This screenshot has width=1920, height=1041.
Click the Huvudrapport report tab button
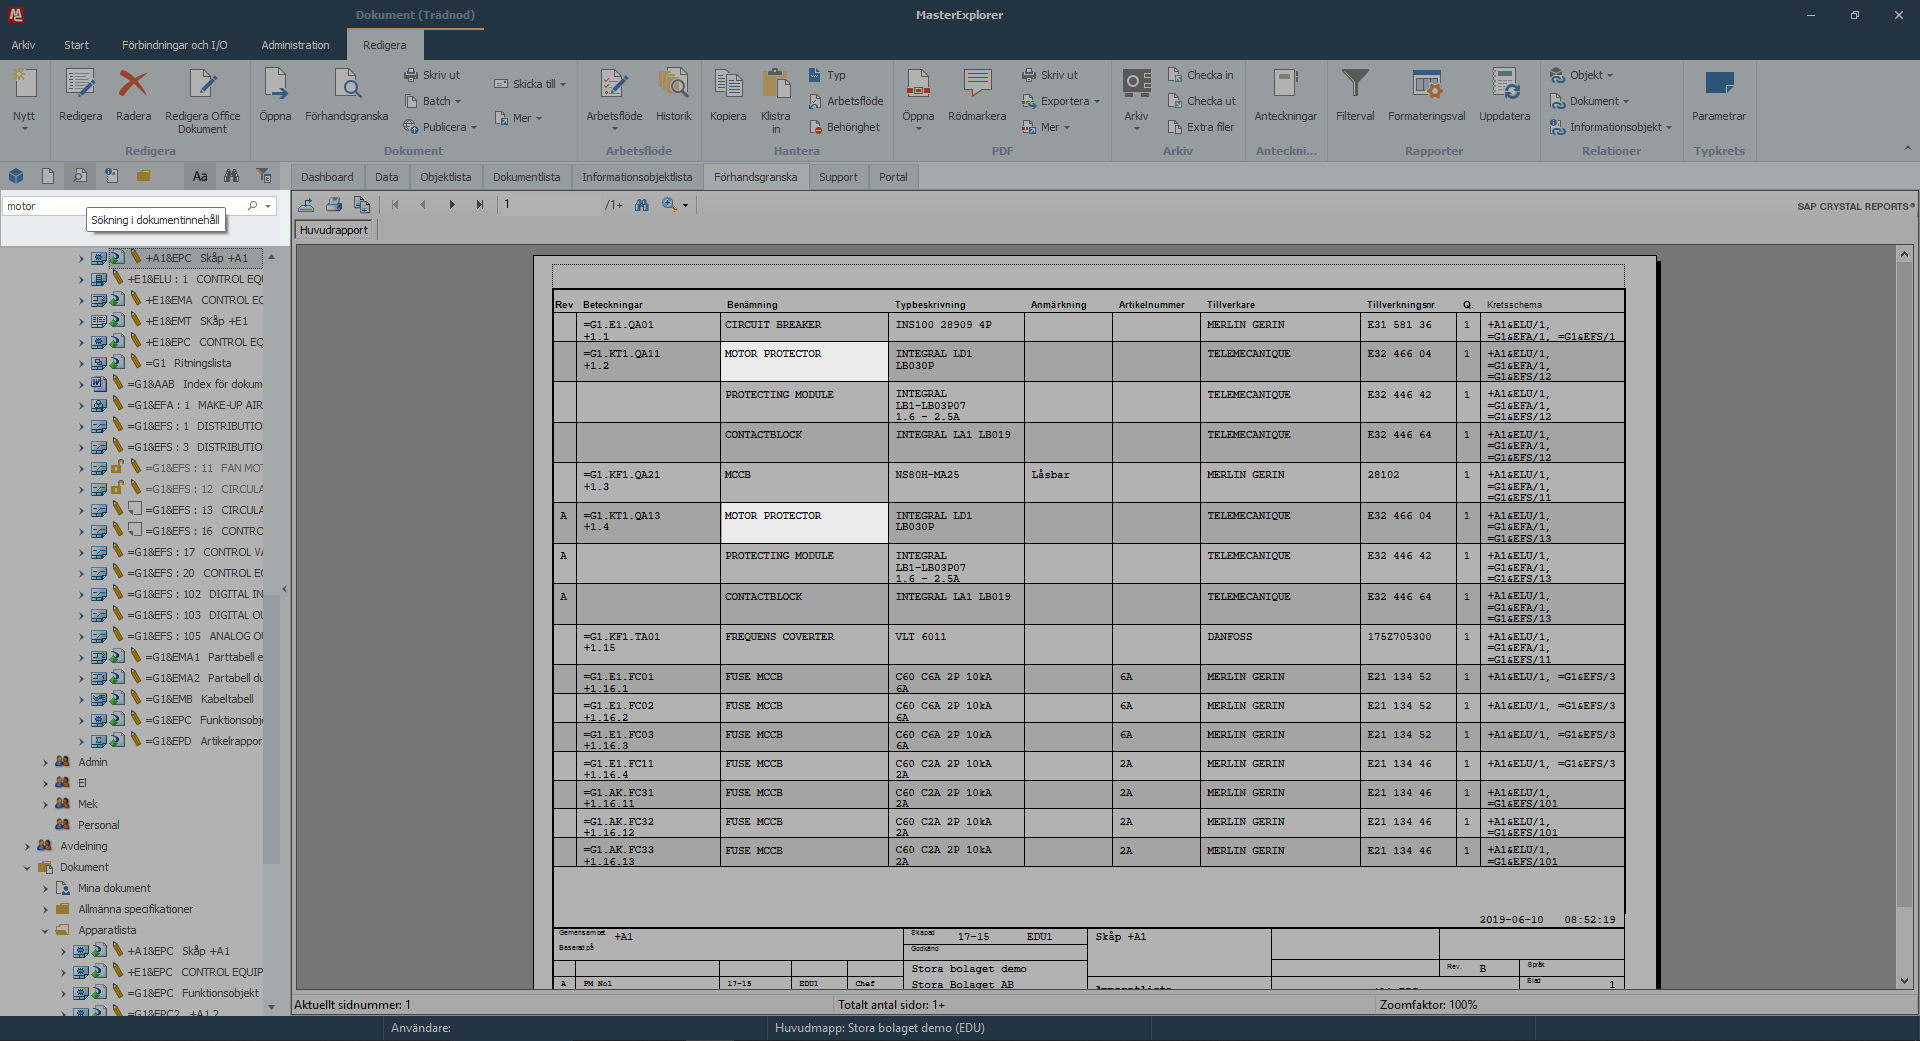[334, 230]
